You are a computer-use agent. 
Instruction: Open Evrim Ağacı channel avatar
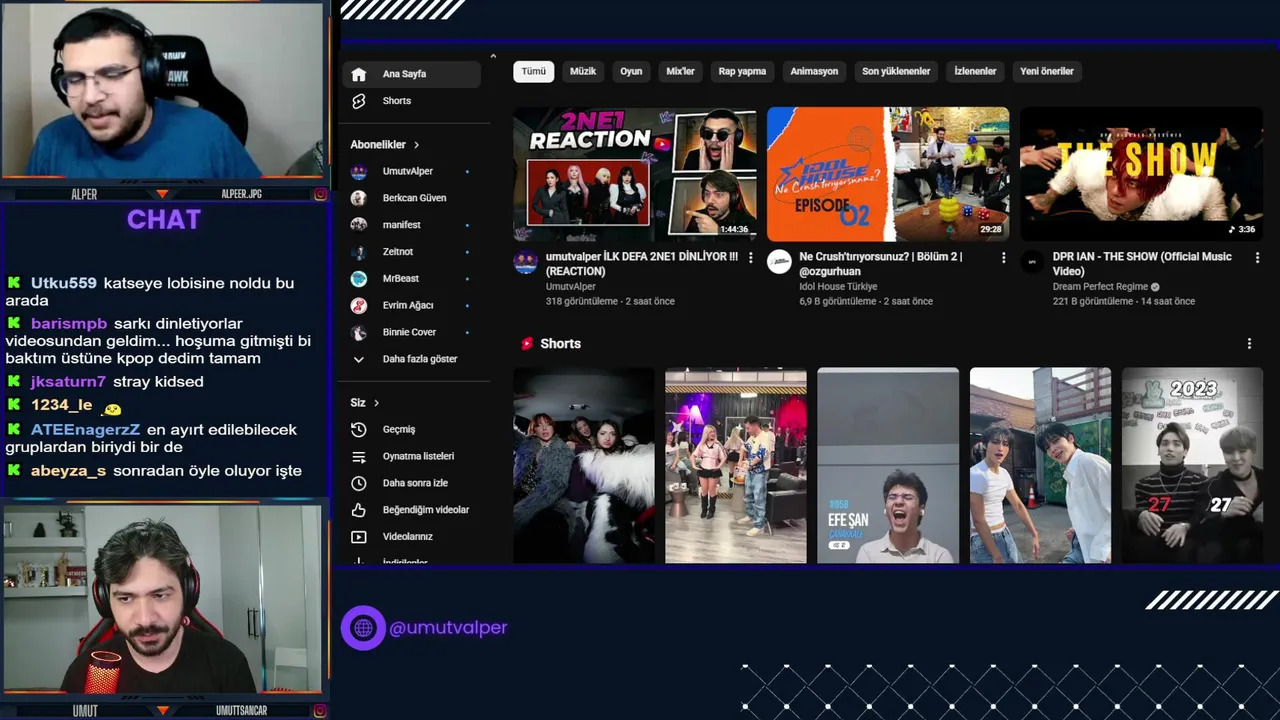coord(359,305)
